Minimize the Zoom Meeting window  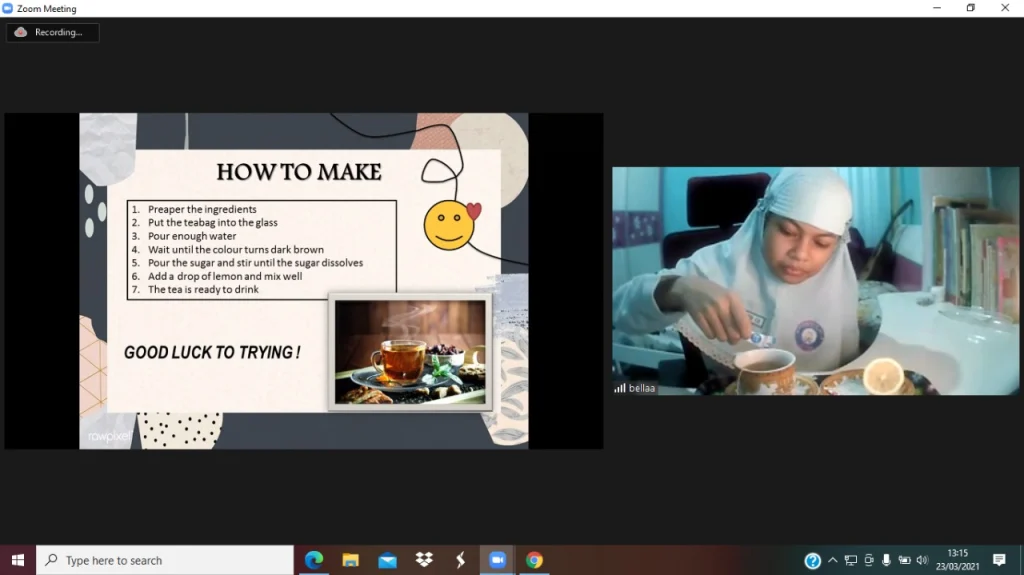tap(937, 8)
